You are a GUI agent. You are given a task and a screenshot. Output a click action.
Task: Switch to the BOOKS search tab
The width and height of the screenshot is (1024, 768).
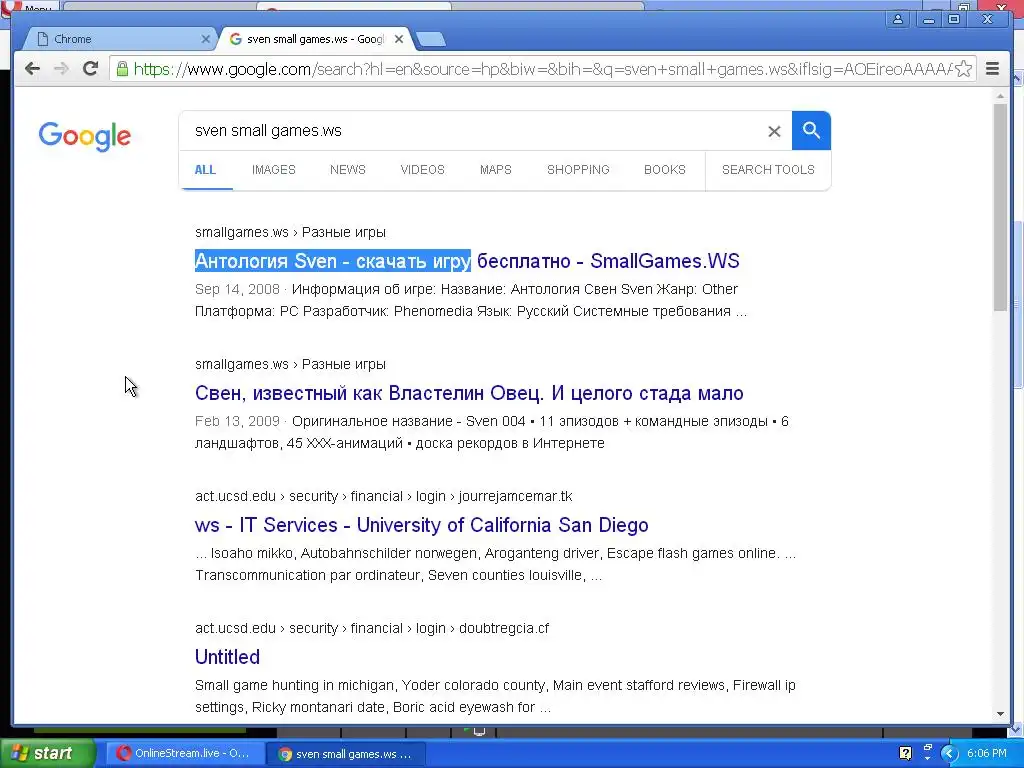[665, 170]
